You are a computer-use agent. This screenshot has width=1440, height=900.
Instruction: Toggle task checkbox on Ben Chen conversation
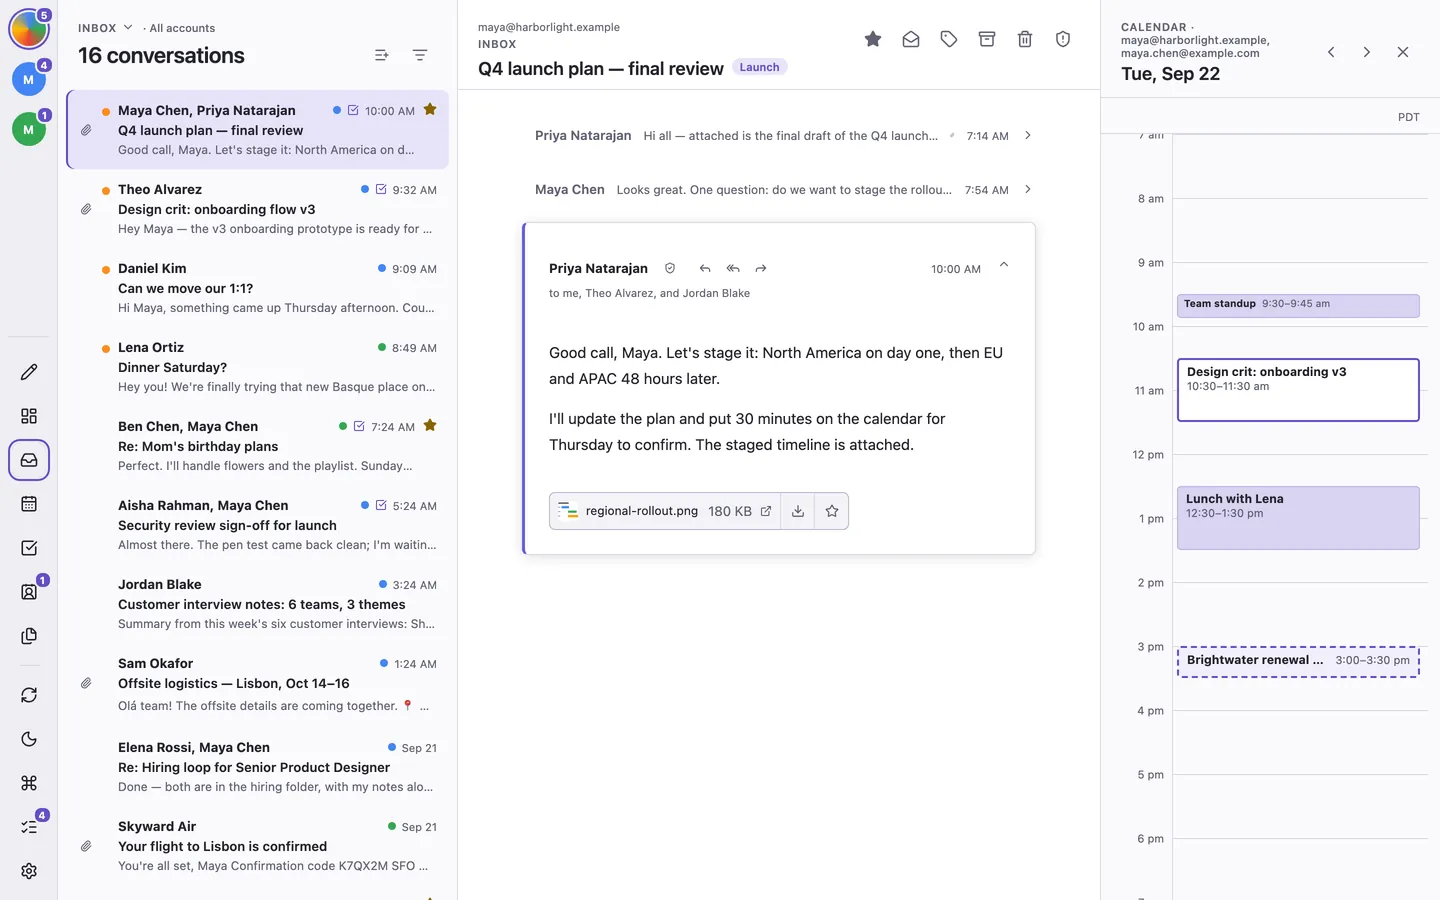point(359,426)
